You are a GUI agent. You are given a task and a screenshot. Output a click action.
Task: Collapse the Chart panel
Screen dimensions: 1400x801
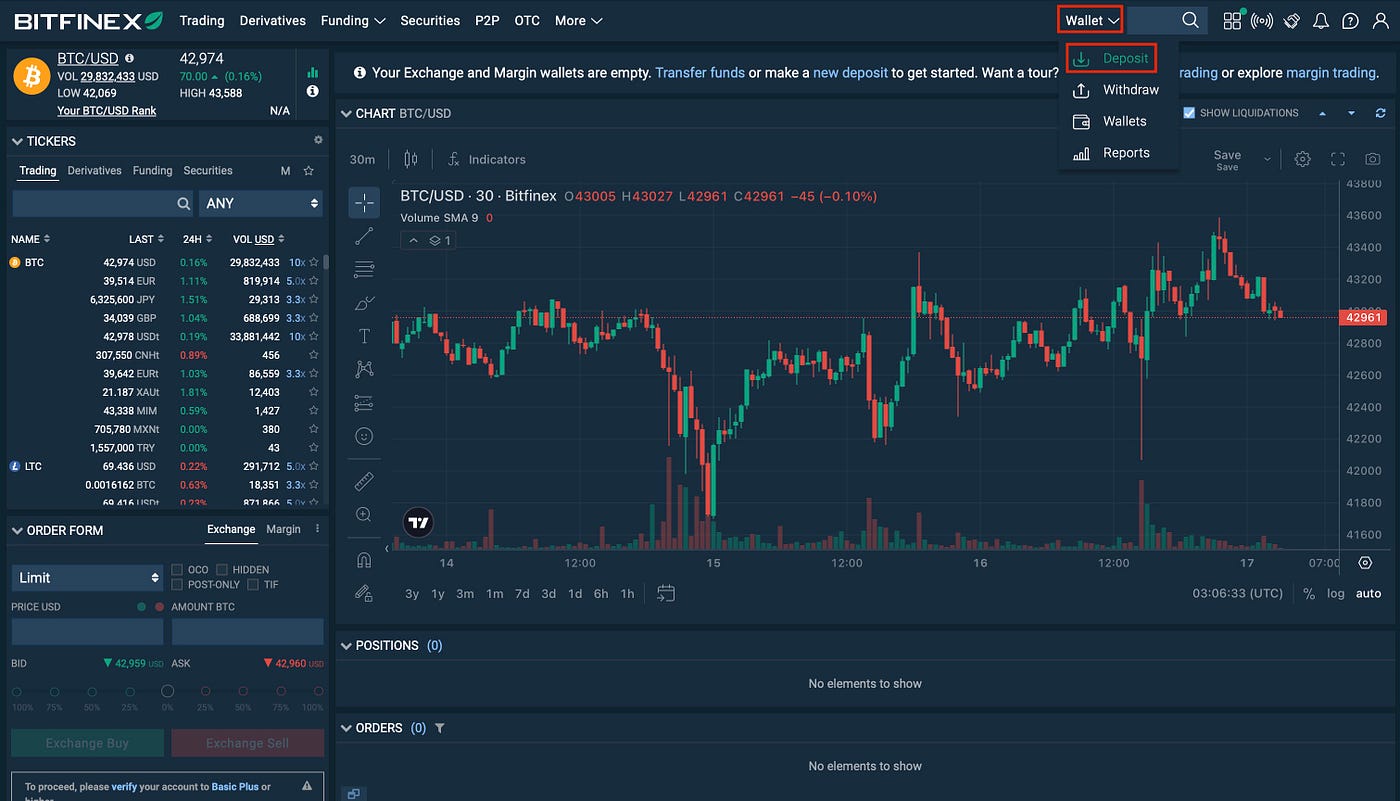coord(346,113)
